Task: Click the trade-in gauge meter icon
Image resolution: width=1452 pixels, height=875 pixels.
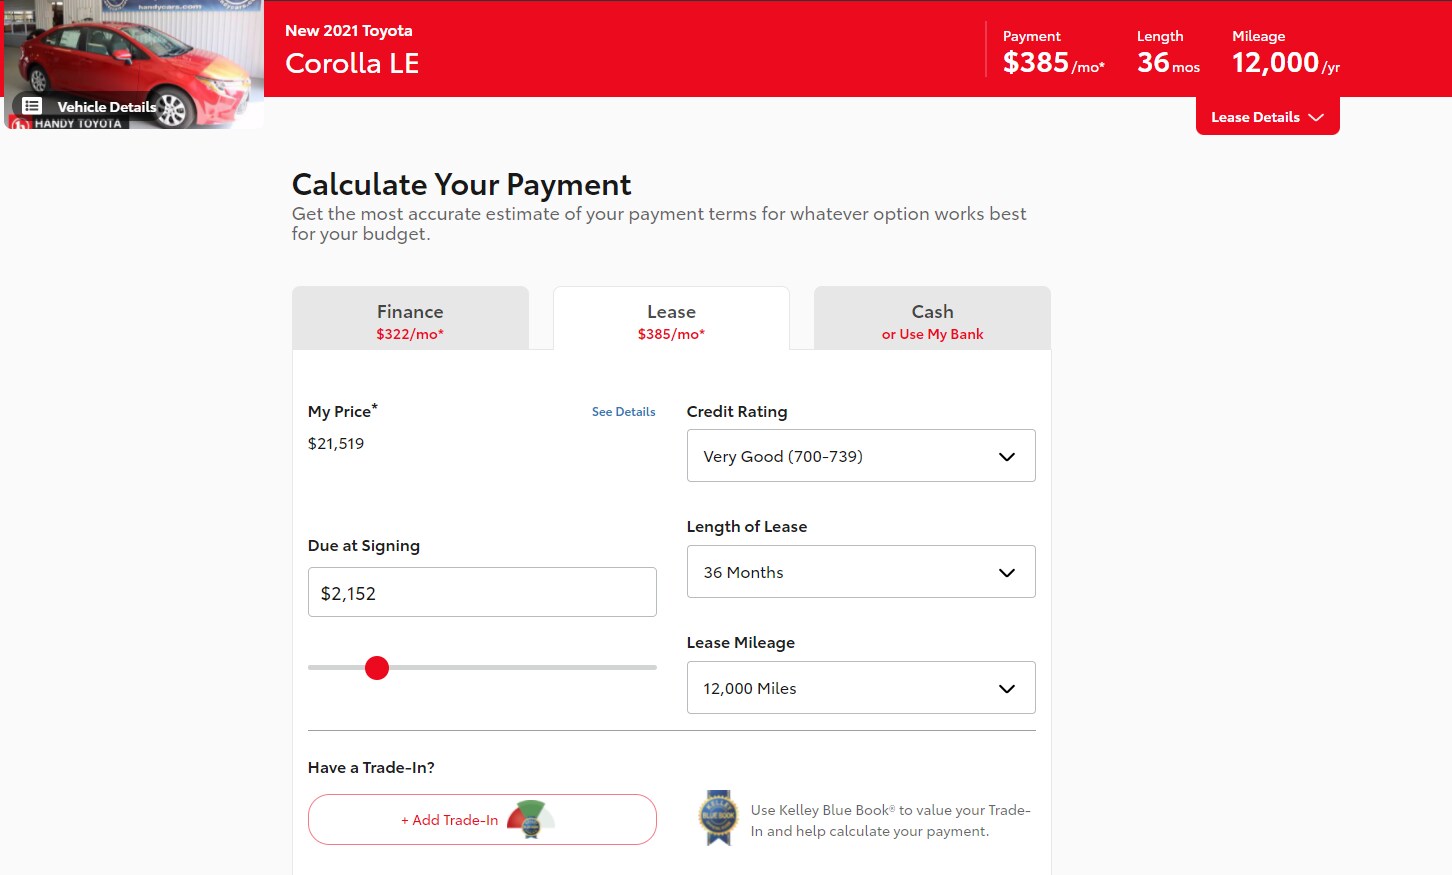Action: pyautogui.click(x=531, y=819)
